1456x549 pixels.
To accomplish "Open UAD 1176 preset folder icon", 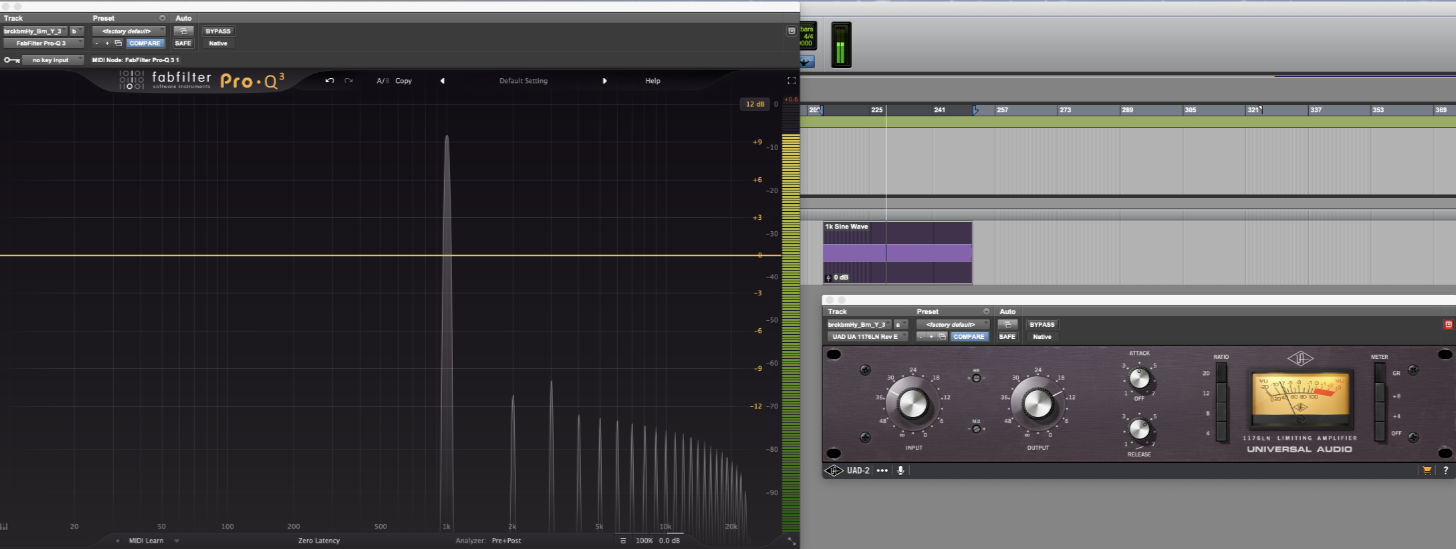I will (x=942, y=337).
